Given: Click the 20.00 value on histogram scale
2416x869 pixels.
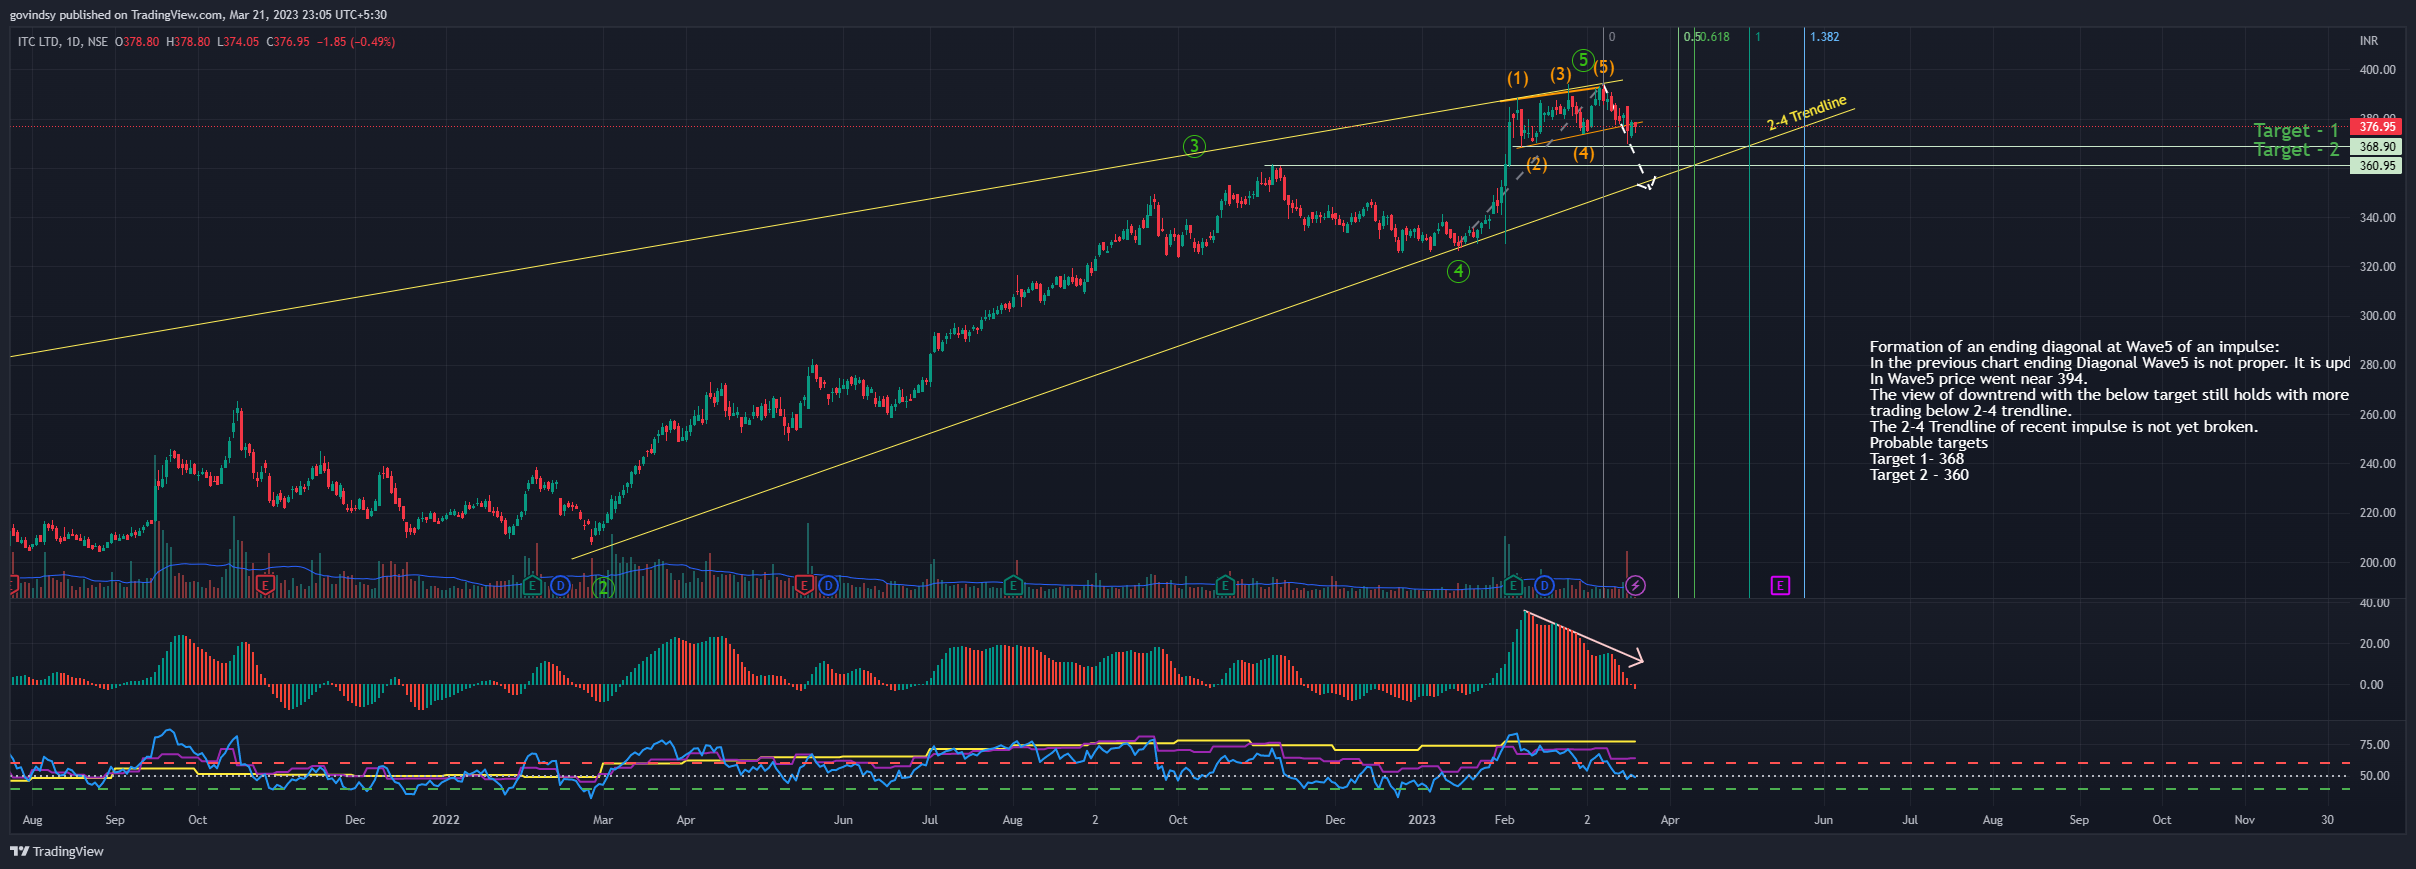Looking at the screenshot, I should (x=2374, y=644).
